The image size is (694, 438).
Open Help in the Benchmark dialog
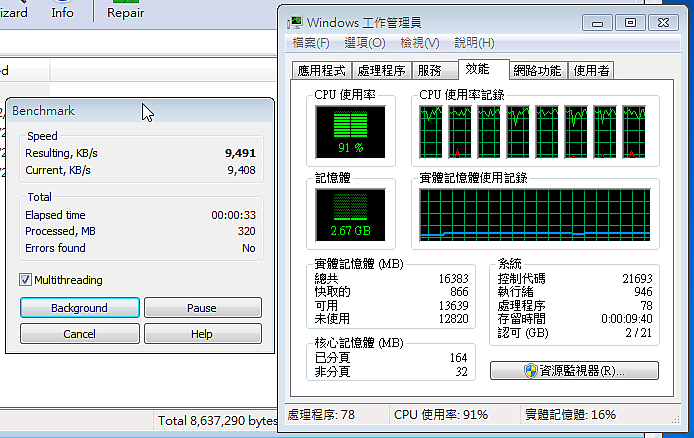point(203,334)
